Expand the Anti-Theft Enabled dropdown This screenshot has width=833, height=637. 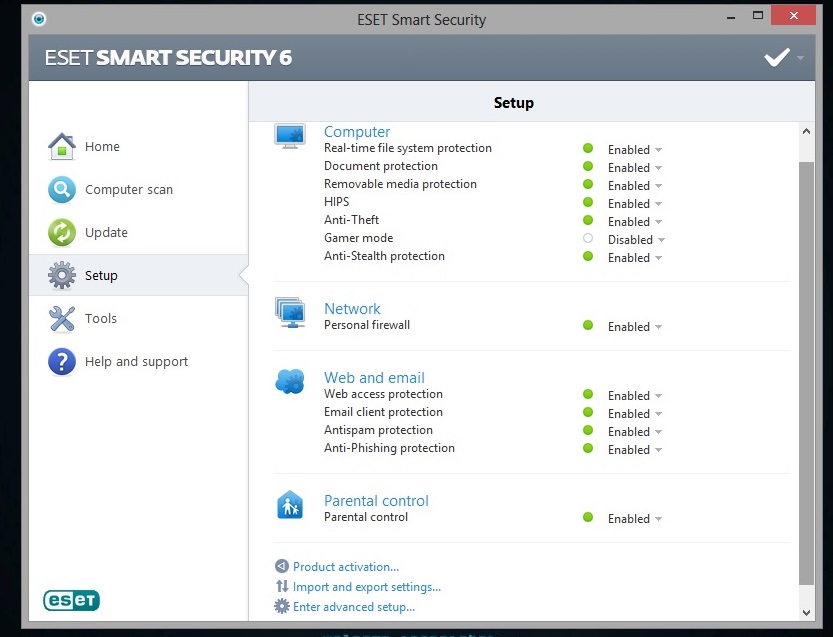coord(635,222)
